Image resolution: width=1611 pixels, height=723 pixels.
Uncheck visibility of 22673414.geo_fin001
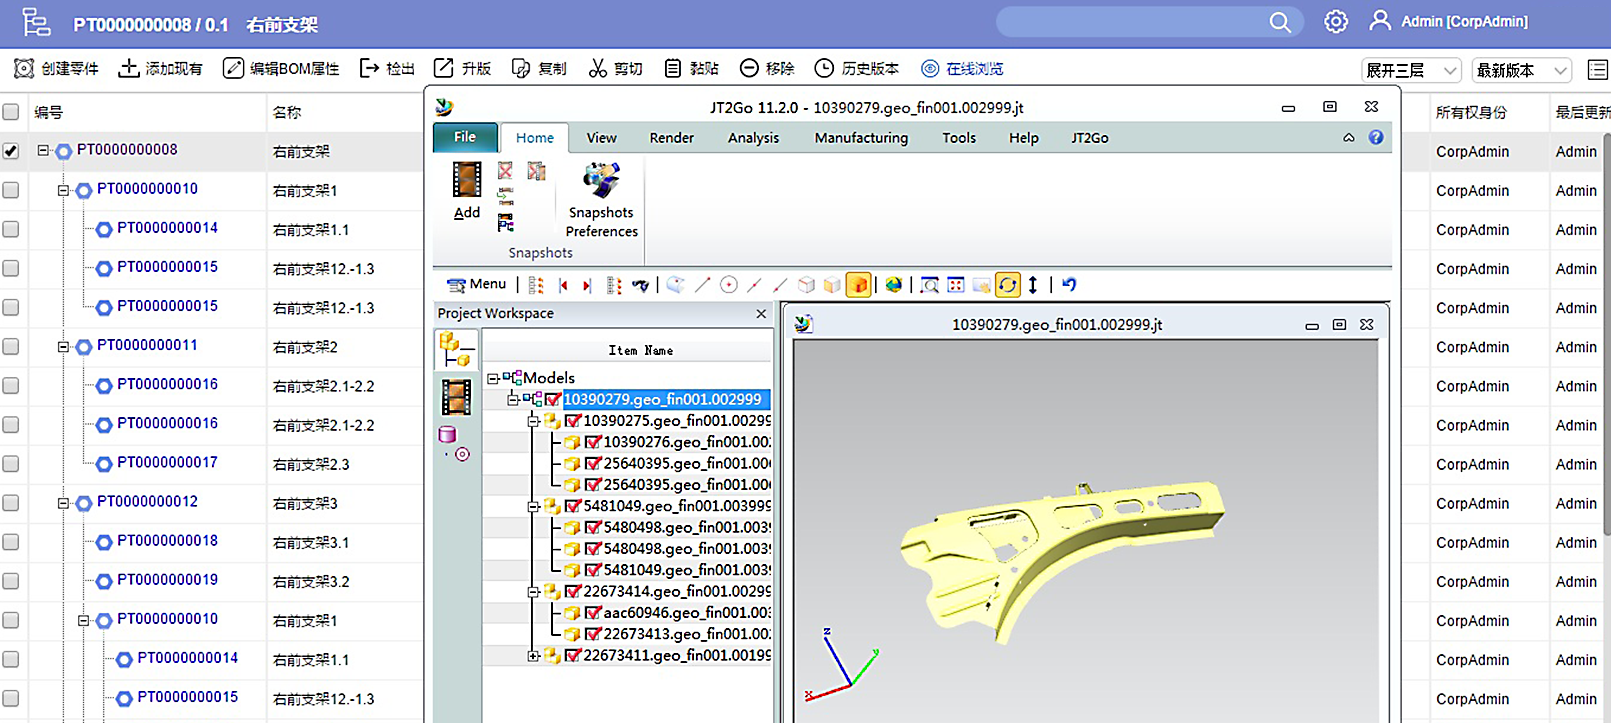(573, 591)
